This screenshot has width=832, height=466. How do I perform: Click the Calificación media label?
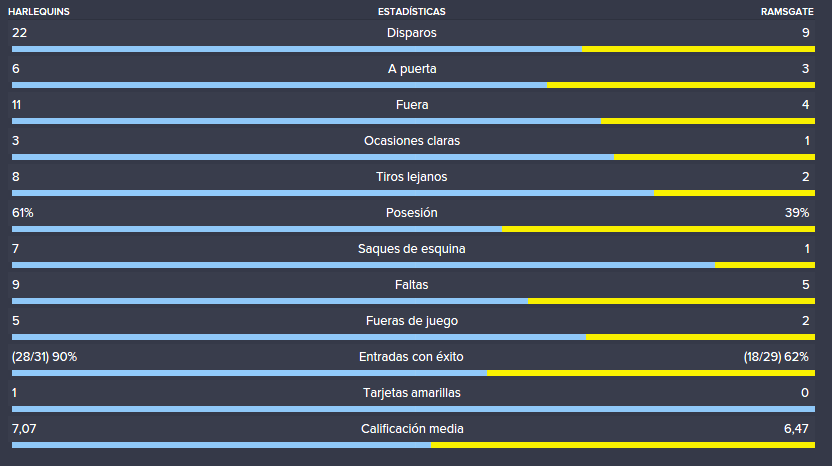412,429
